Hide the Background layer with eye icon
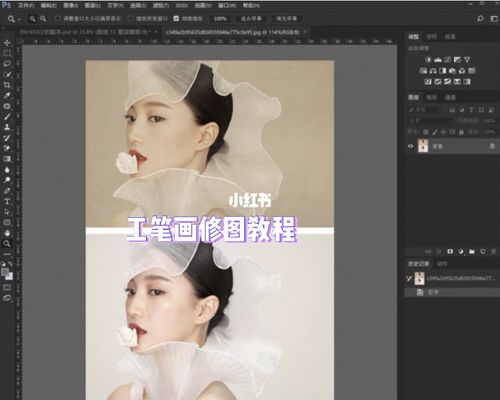500x400 pixels. tap(411, 146)
